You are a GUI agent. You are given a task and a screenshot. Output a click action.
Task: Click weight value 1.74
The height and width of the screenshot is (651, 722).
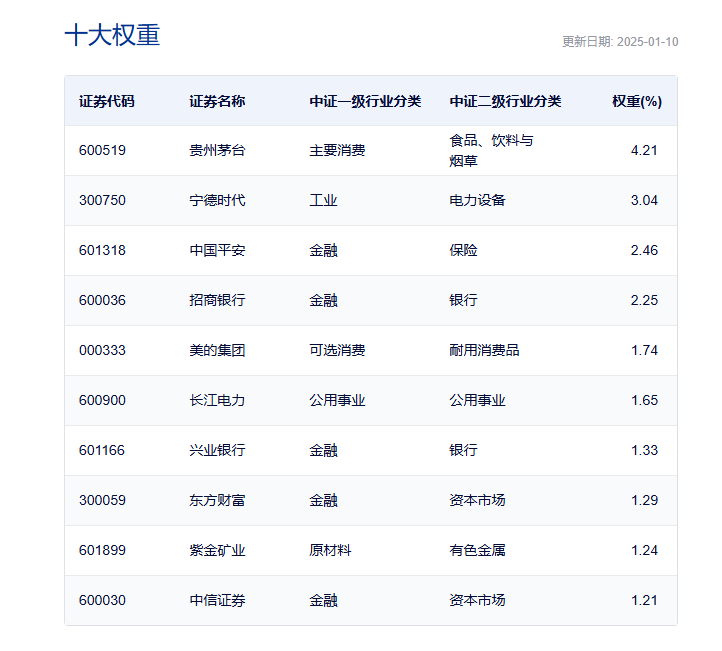[644, 350]
